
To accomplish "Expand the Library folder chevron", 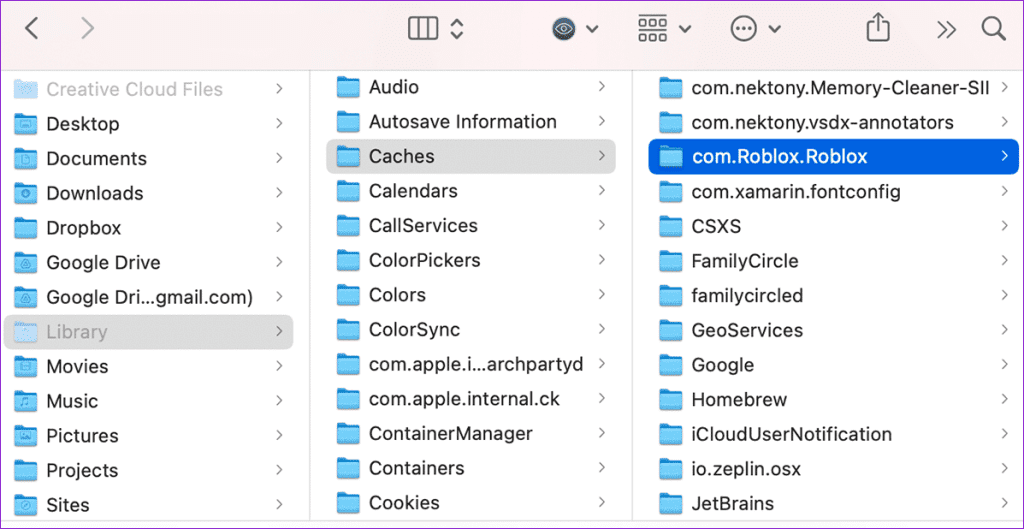I will (278, 332).
